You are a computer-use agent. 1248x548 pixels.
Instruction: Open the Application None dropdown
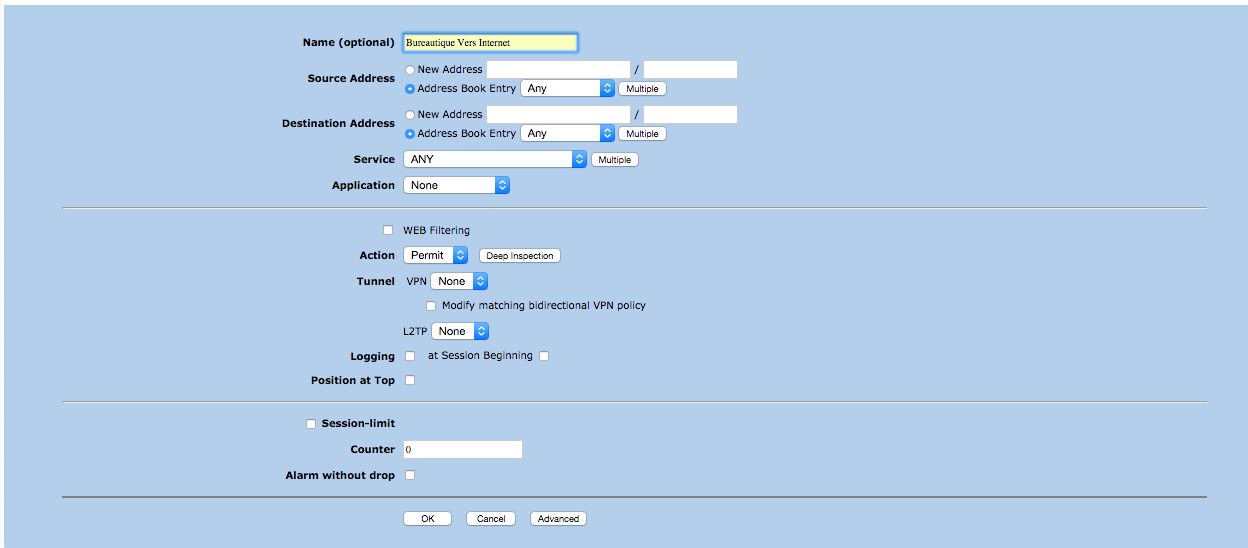(x=456, y=185)
